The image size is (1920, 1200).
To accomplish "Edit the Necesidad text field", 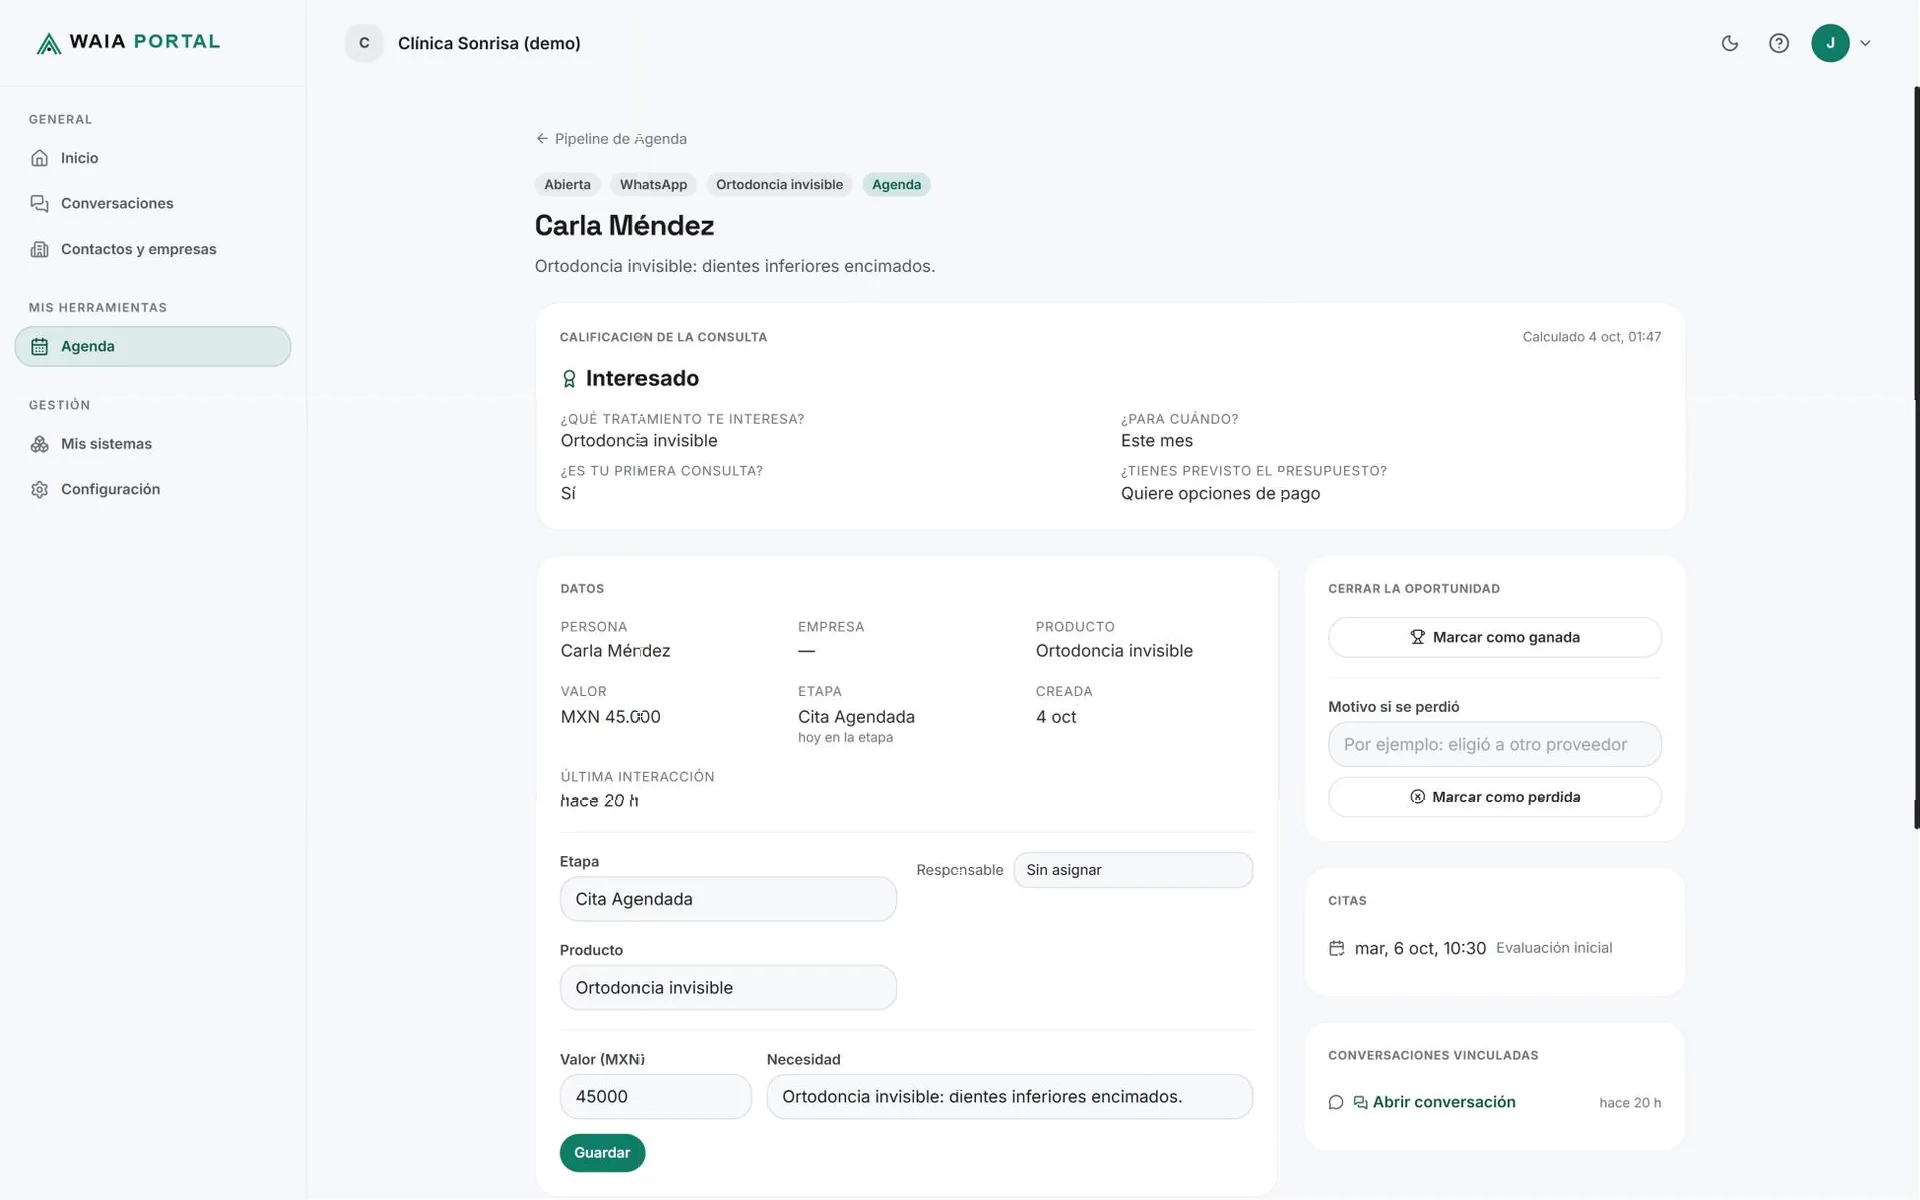I will coord(1009,1097).
